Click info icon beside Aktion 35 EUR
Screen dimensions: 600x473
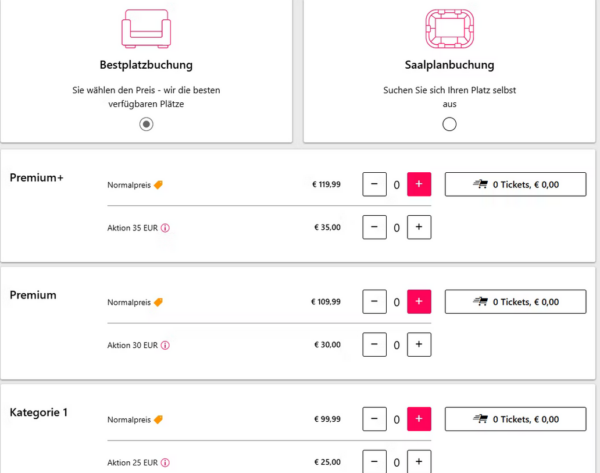(165, 228)
